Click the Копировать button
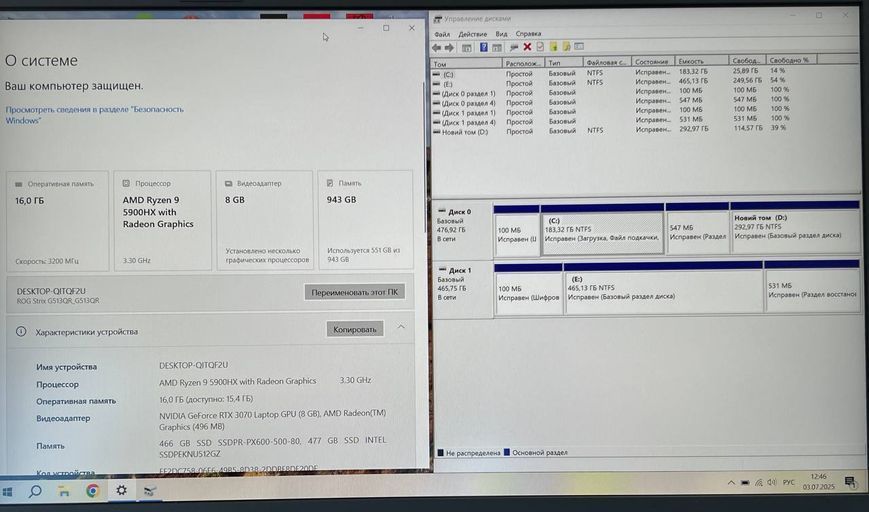869x512 pixels. click(355, 329)
